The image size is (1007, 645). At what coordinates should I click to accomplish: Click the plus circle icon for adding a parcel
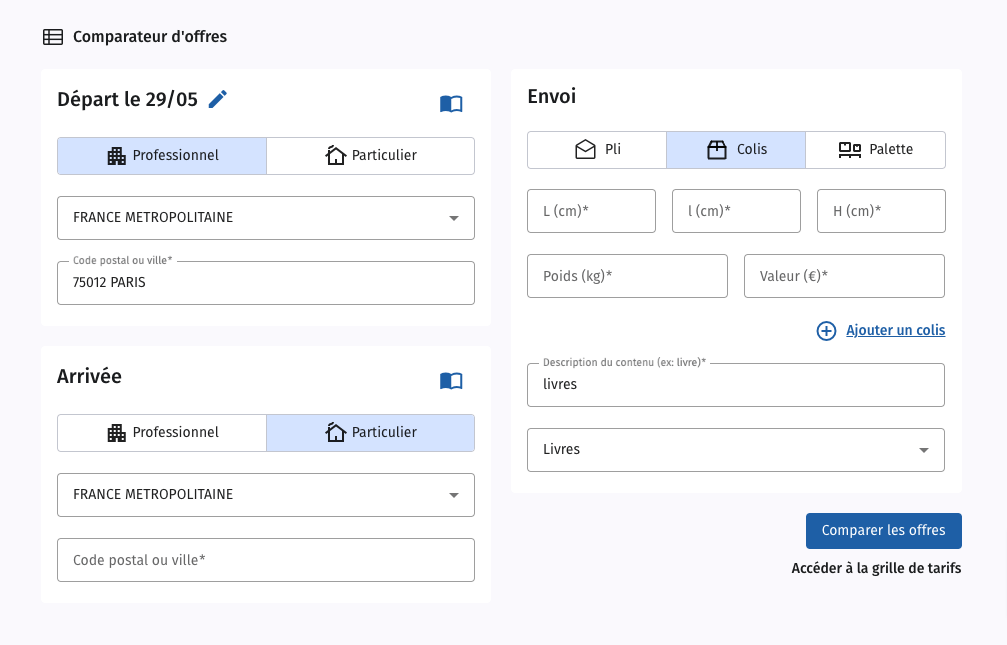coord(826,331)
